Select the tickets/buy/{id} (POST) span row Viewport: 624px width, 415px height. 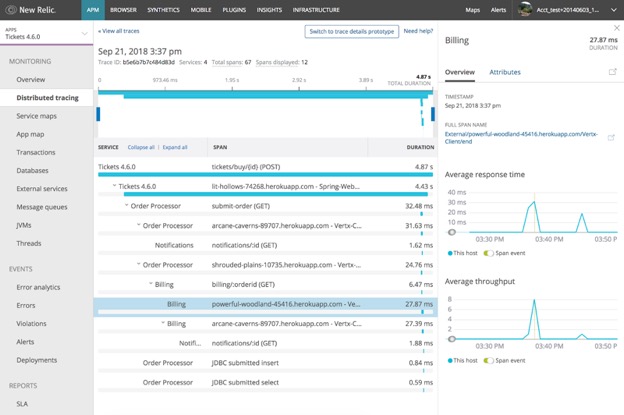point(265,169)
